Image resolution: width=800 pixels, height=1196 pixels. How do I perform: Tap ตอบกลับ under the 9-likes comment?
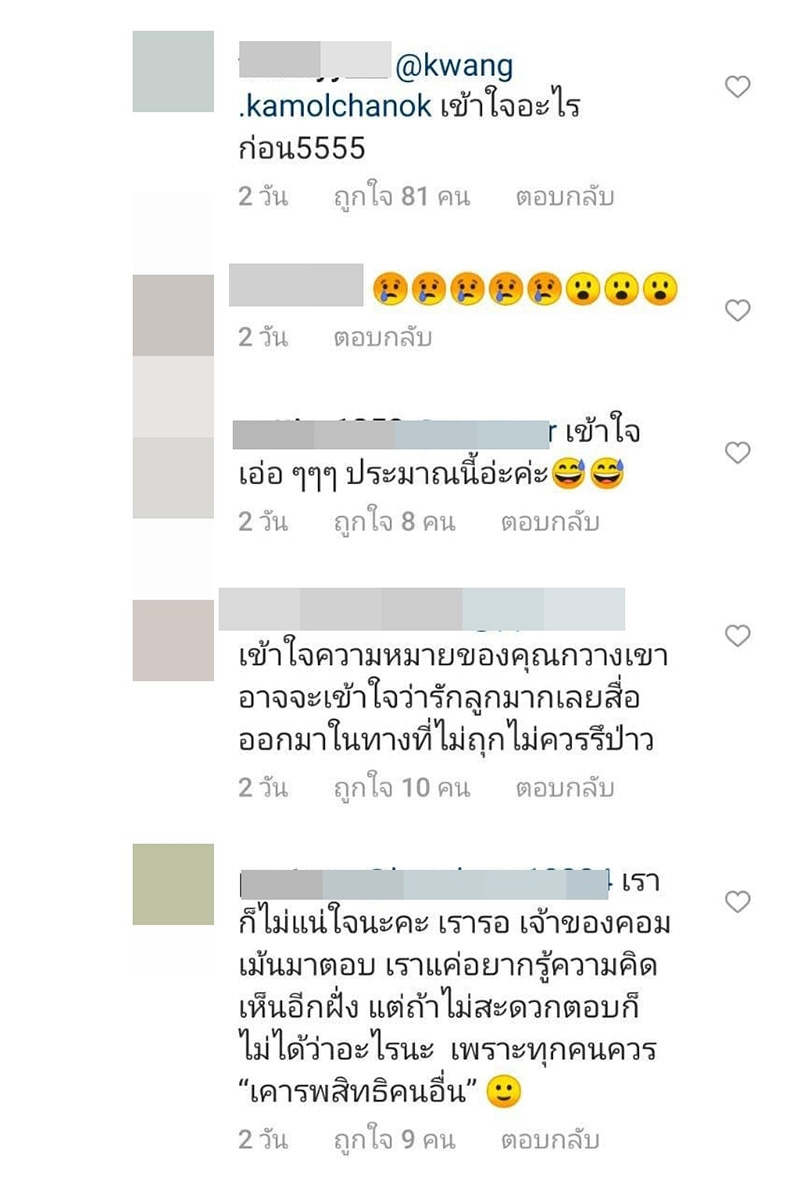coord(550,1140)
